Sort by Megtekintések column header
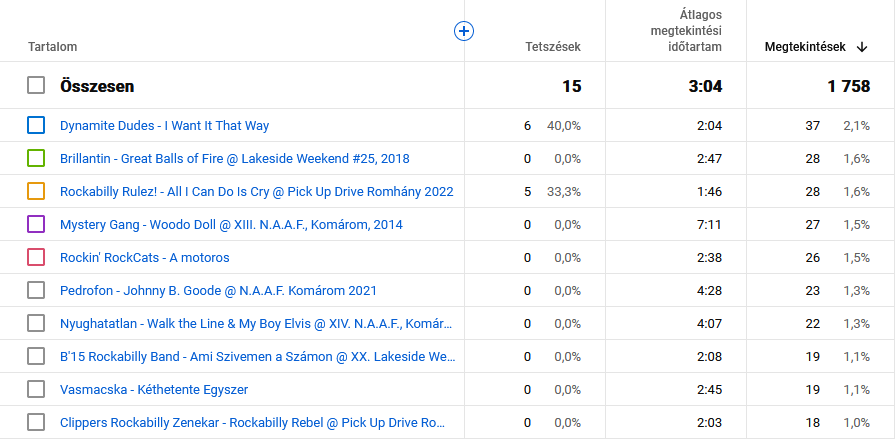Image resolution: width=895 pixels, height=439 pixels. click(804, 47)
